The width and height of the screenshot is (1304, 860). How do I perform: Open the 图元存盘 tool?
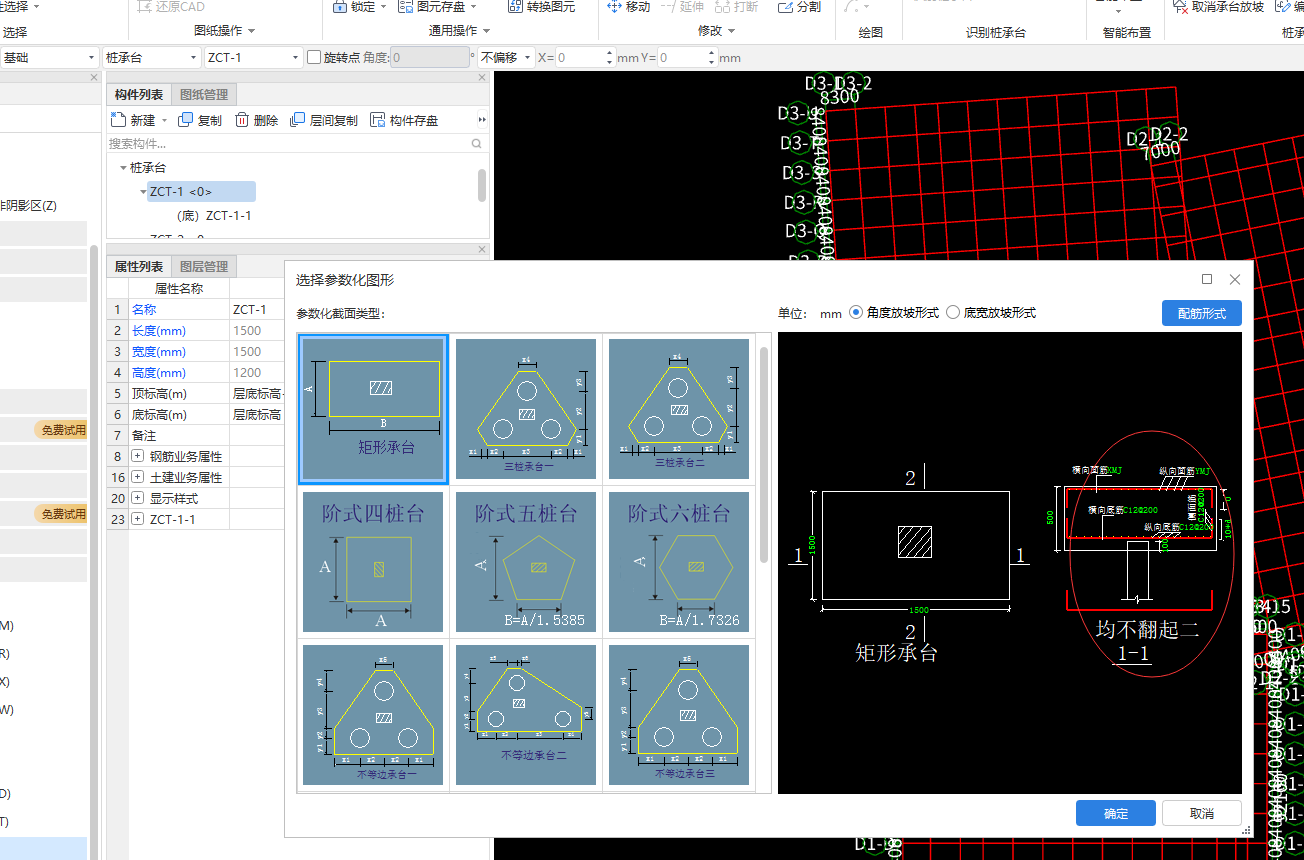(436, 7)
